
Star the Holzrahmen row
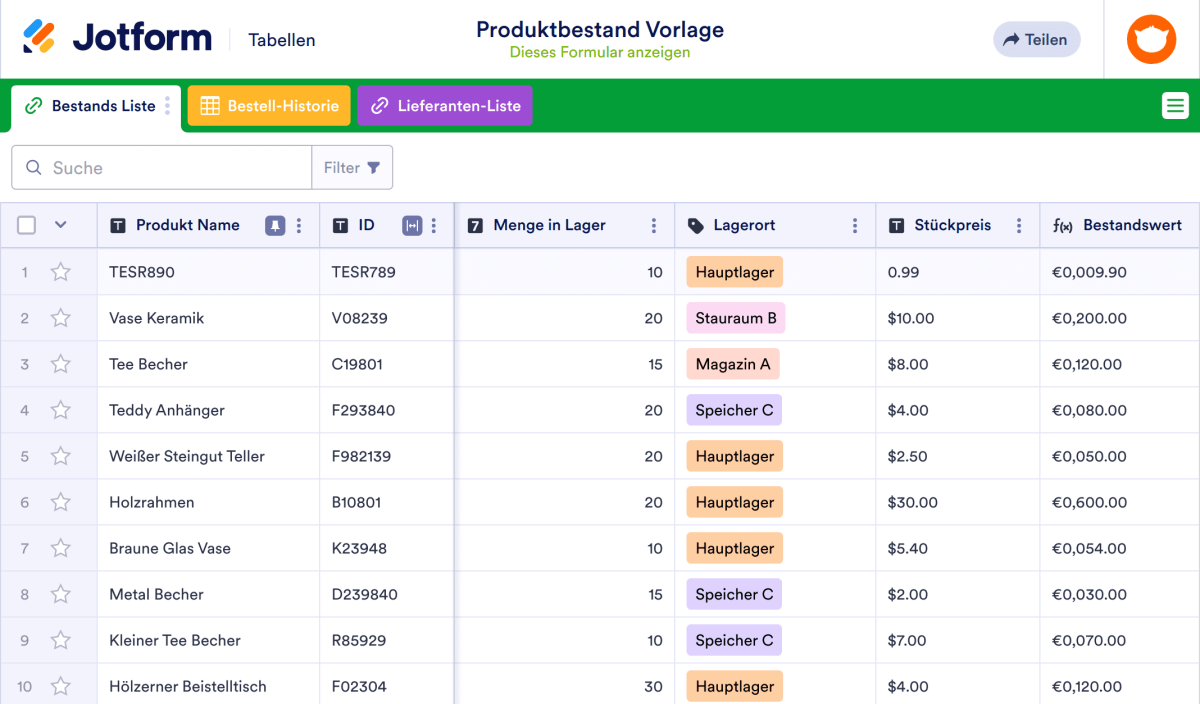tap(61, 502)
